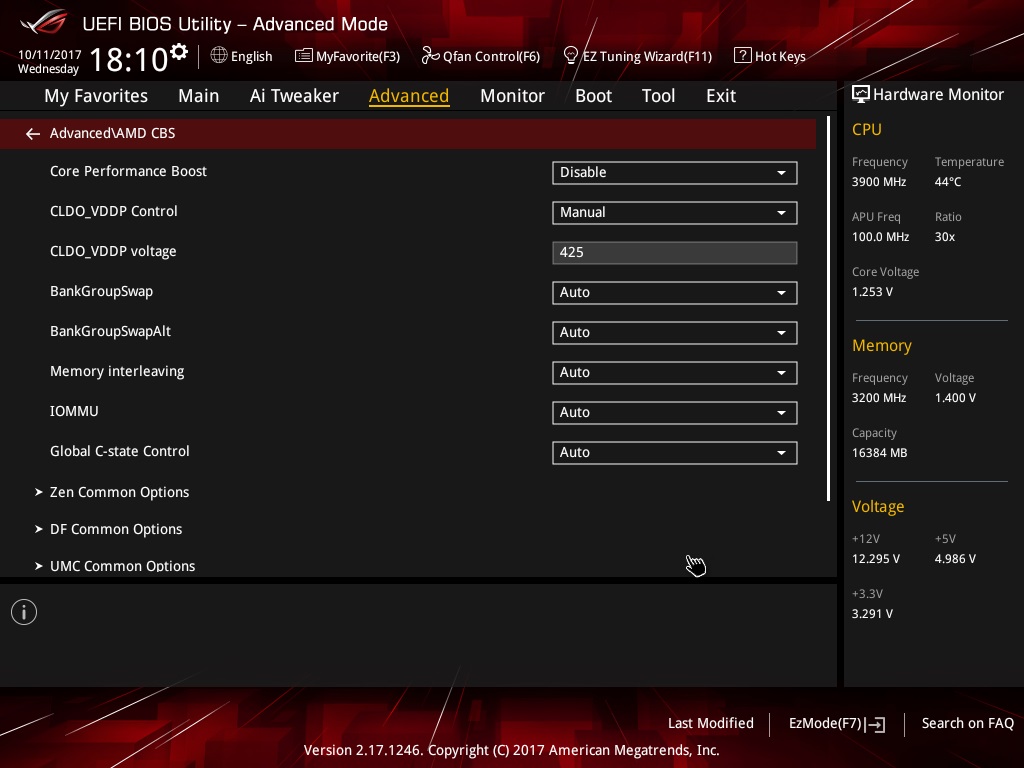Expand DF Common Options submenu

(116, 529)
